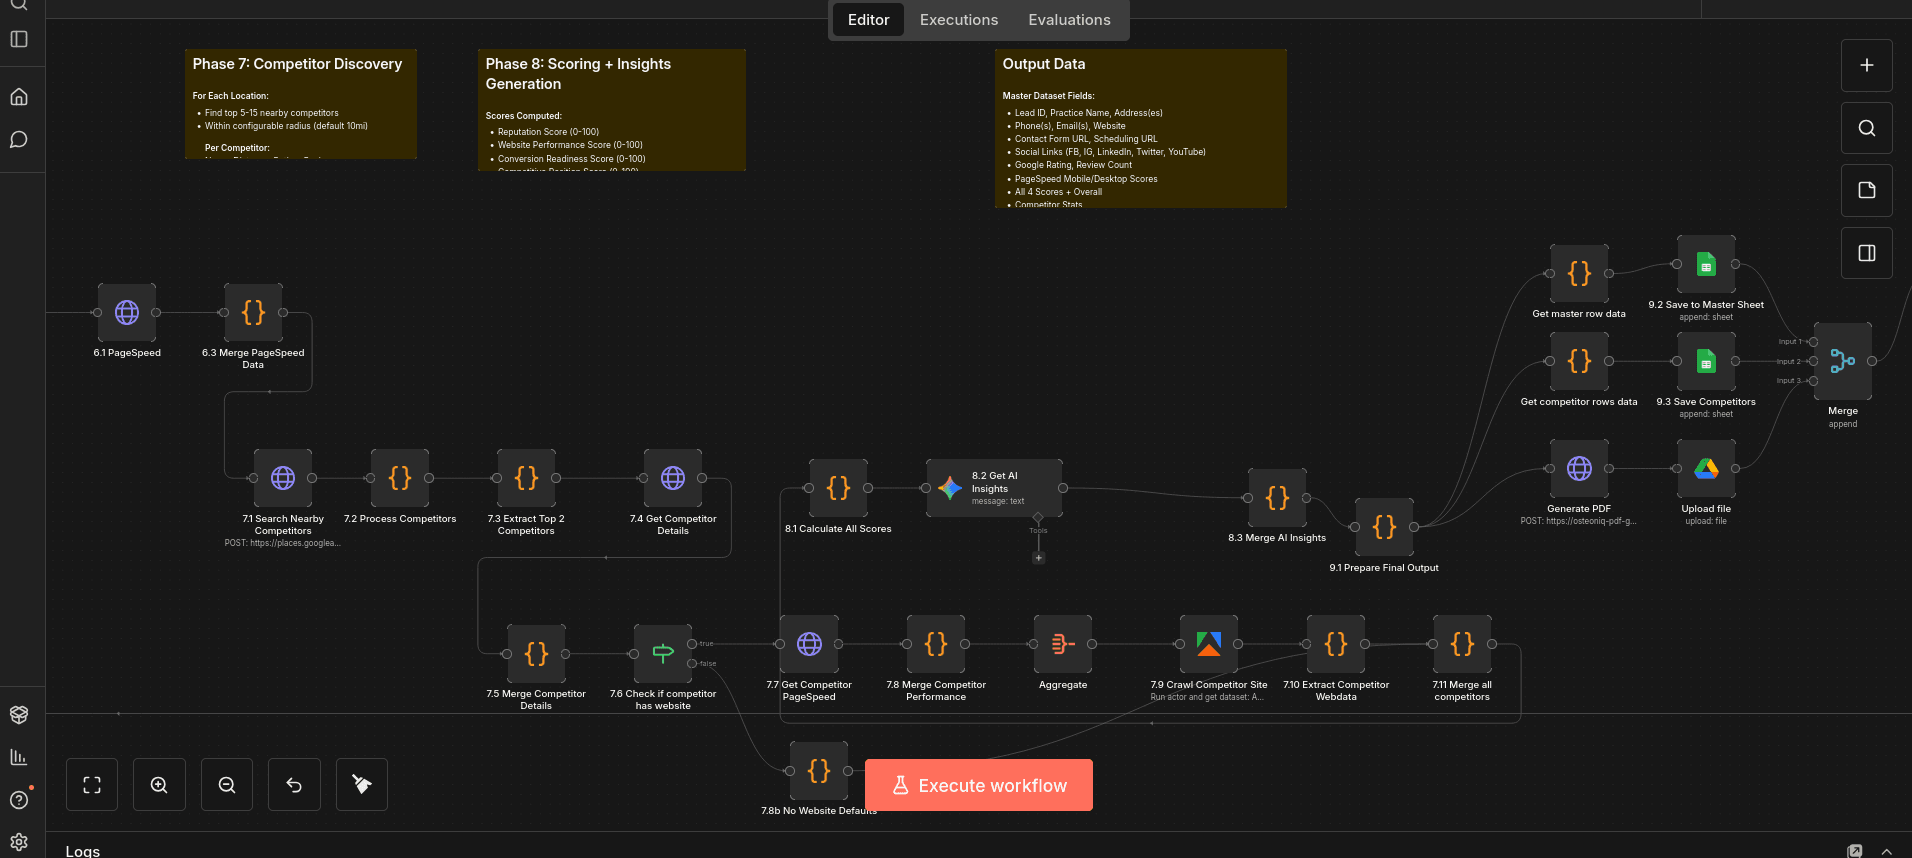This screenshot has width=1912, height=858.
Task: Click the Execute workflow button
Action: (979, 785)
